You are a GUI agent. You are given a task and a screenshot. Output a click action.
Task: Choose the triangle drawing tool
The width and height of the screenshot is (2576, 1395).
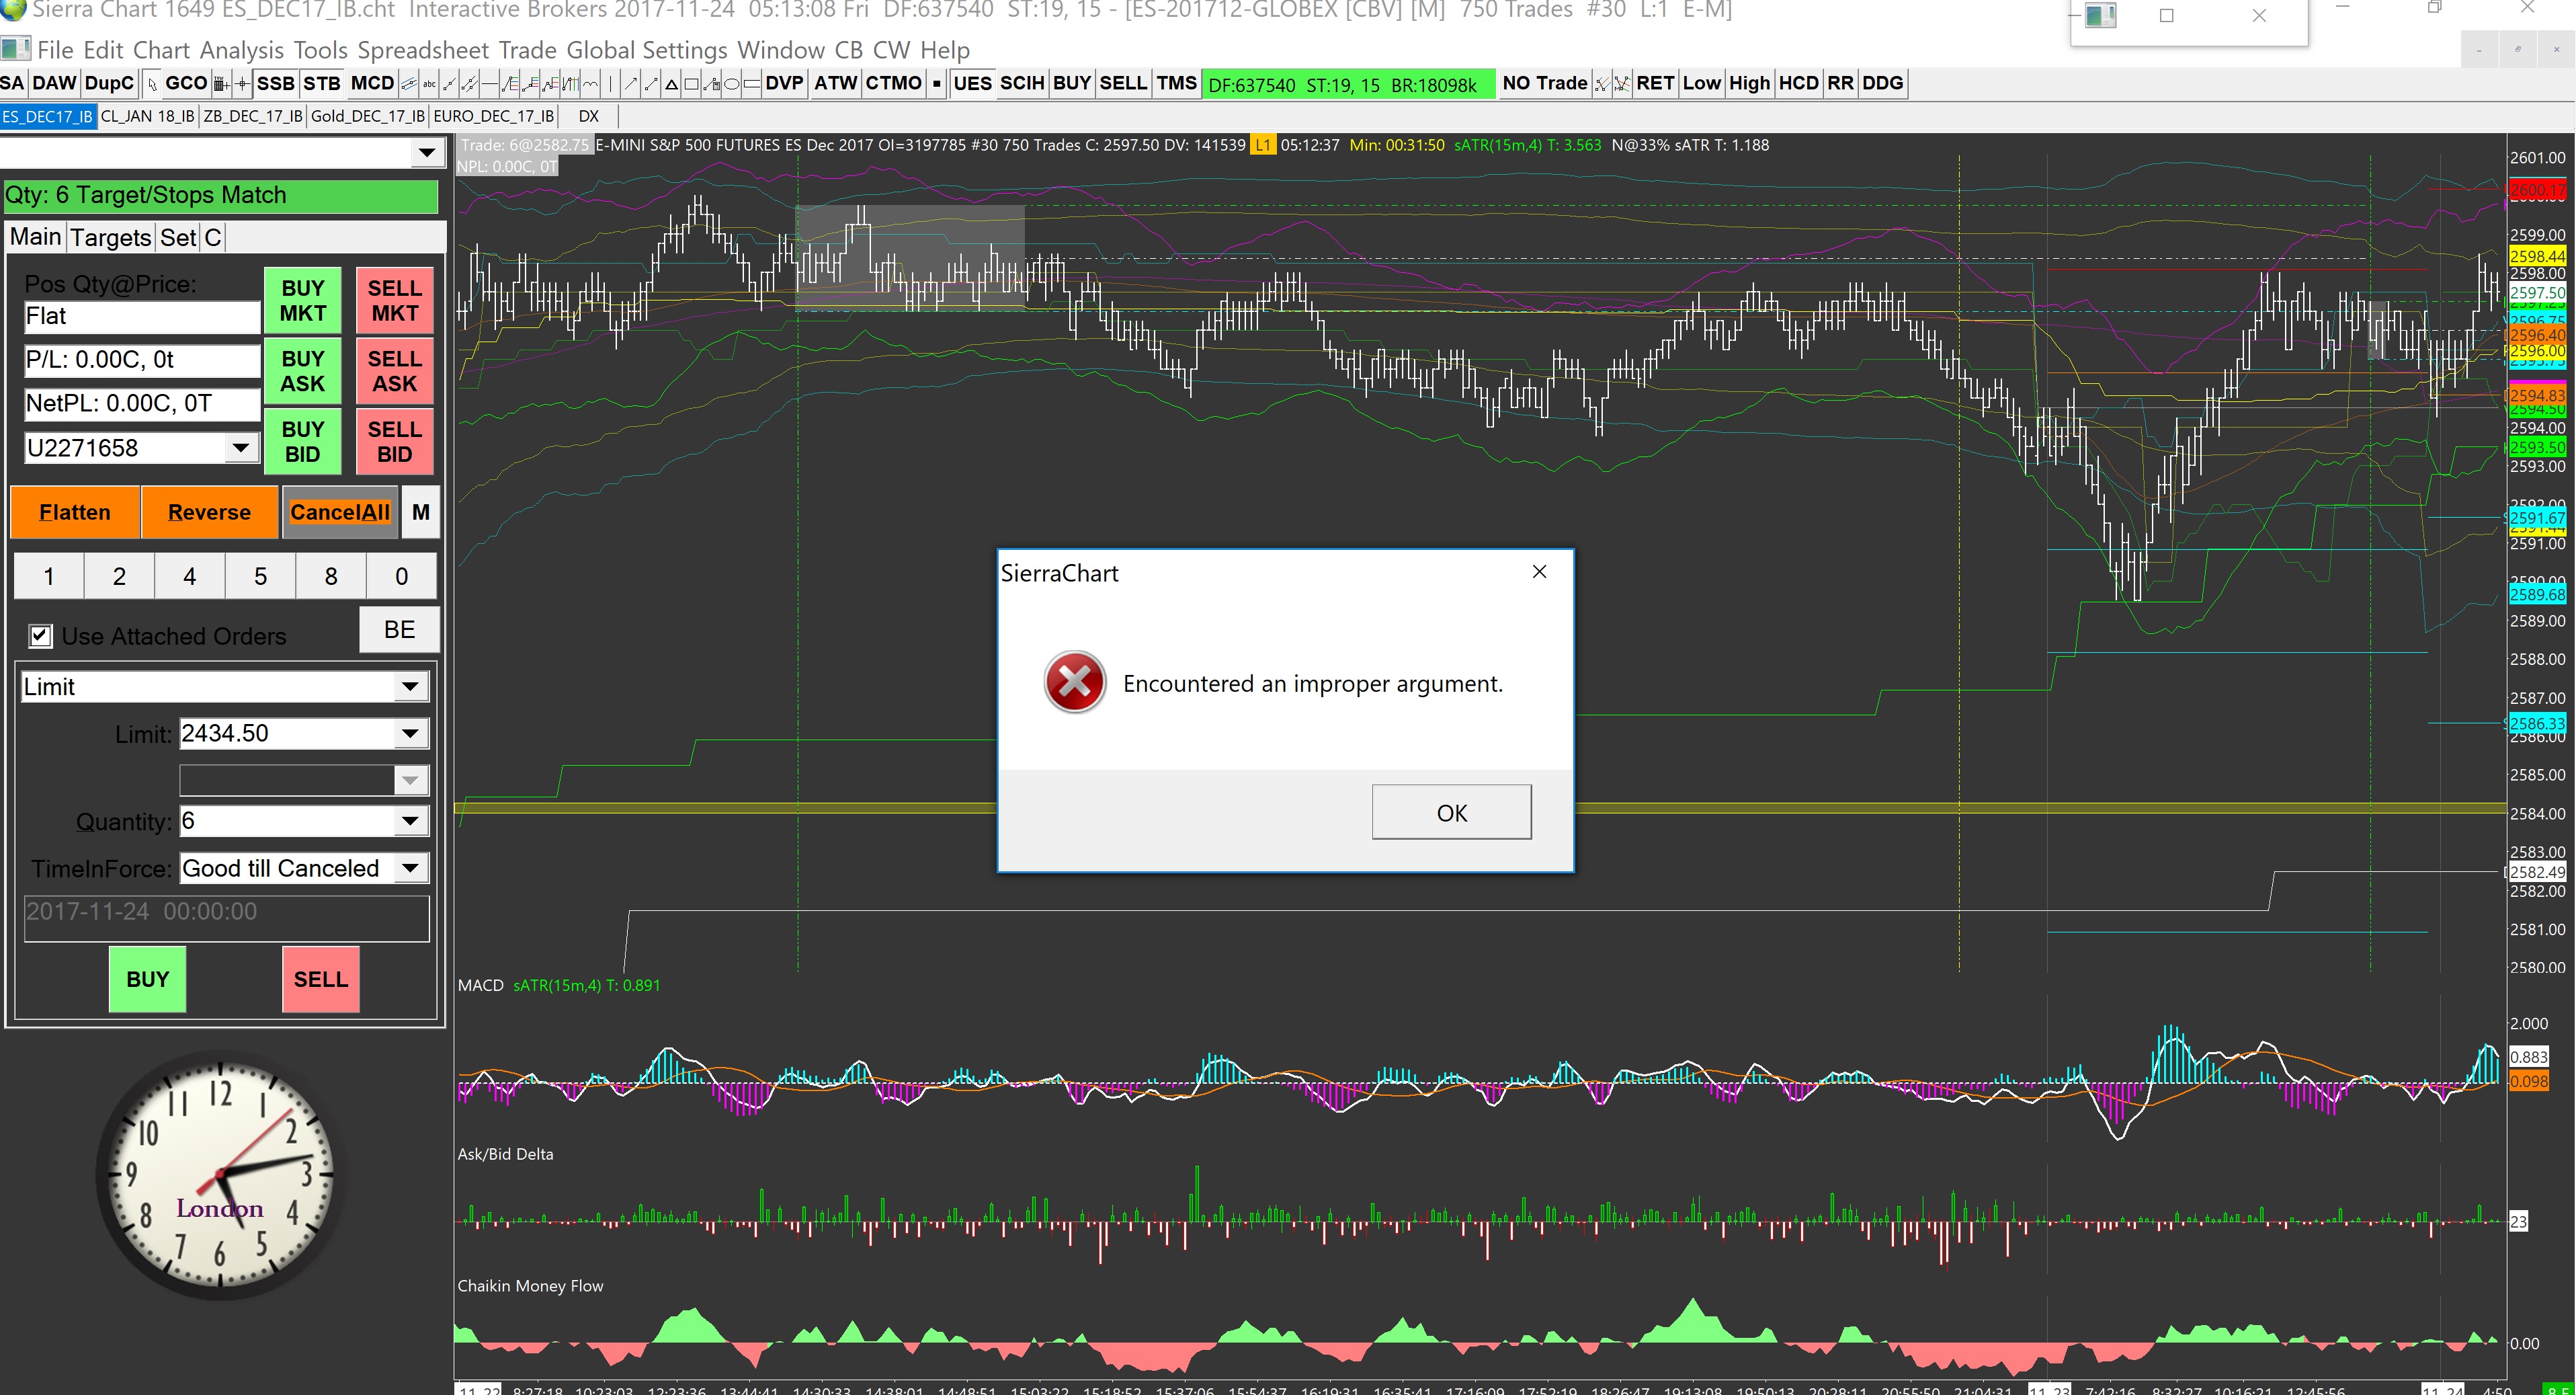pos(672,84)
